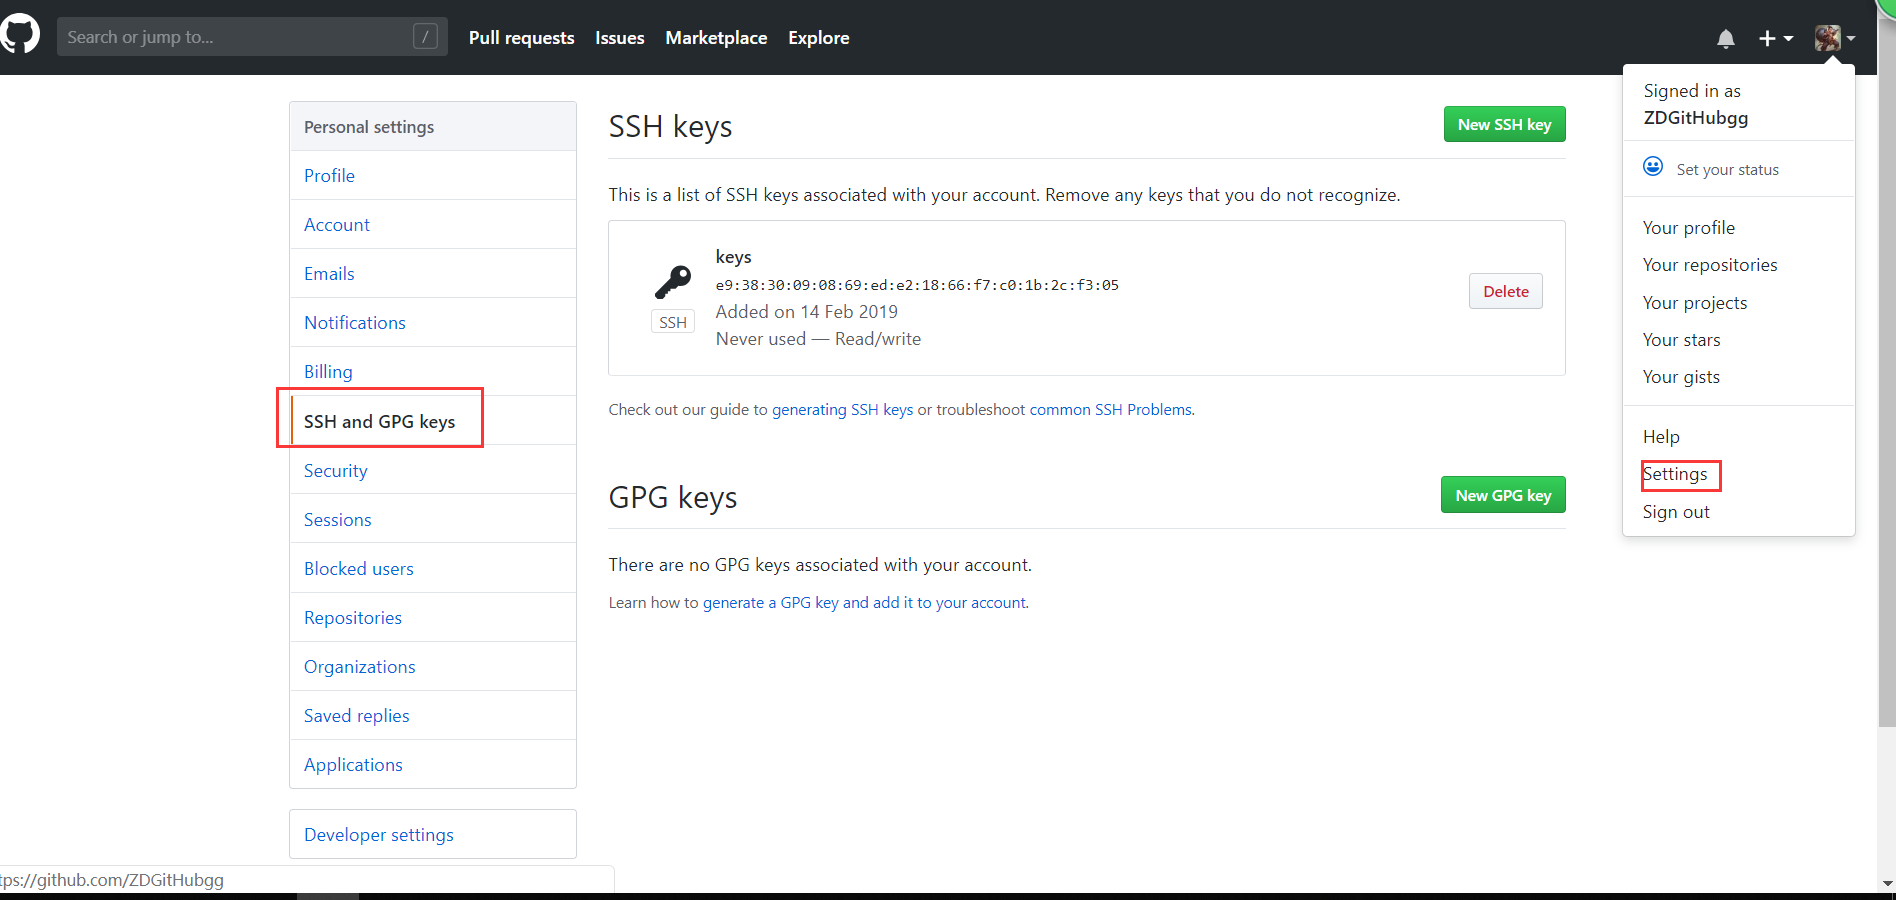Viewport: 1896px width, 900px height.
Task: Delete the SSH key named keys
Action: point(1506,291)
